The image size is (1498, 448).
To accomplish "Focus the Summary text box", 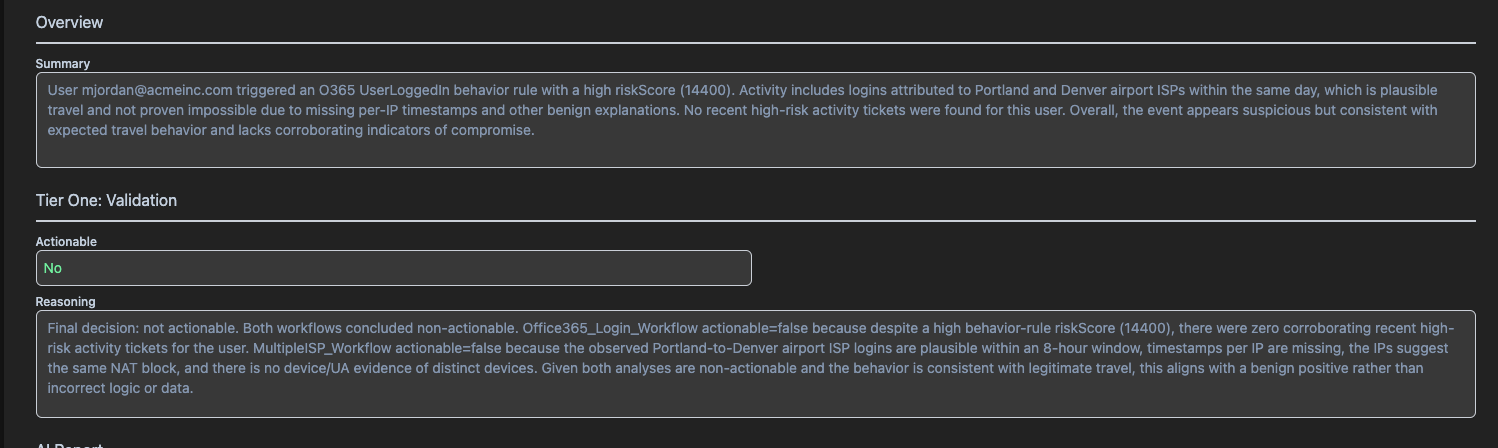I will (755, 150).
